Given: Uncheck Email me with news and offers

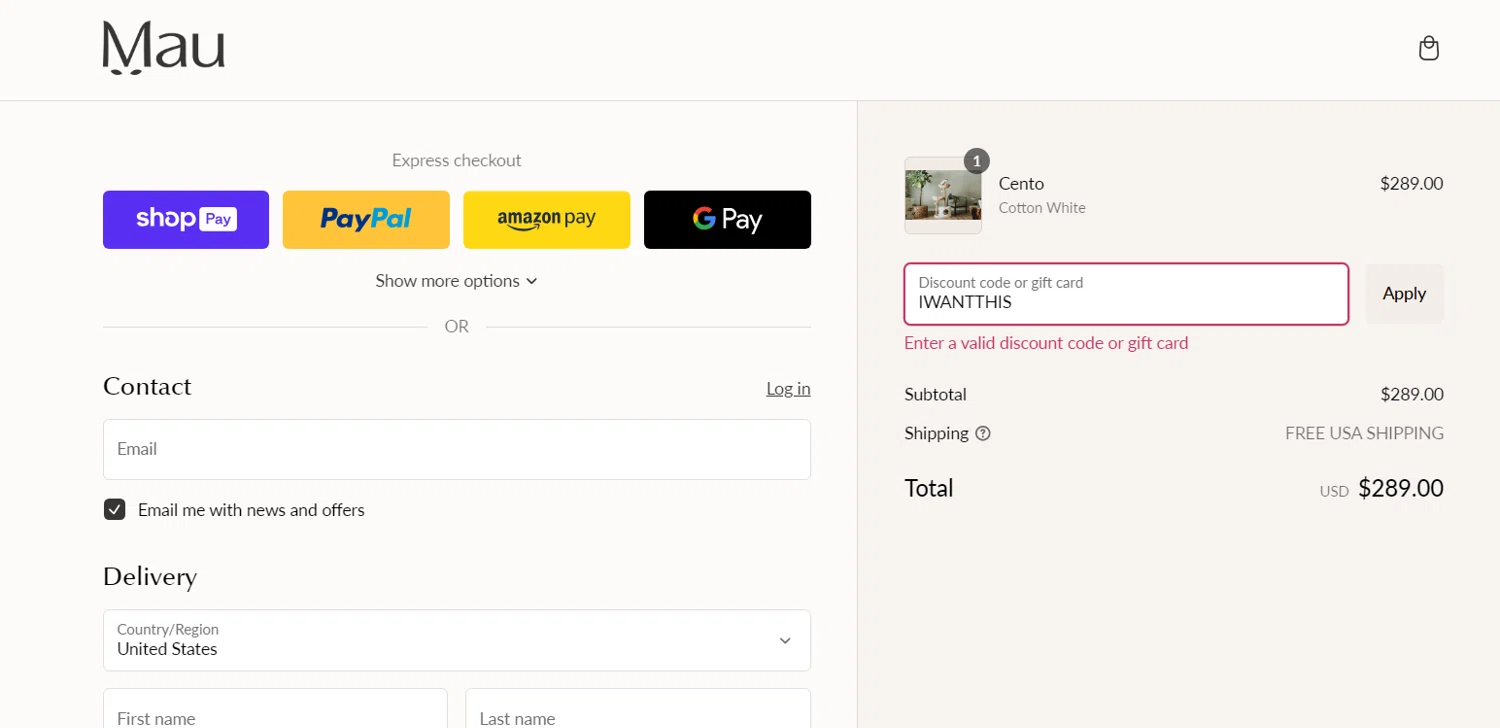Looking at the screenshot, I should 115,510.
